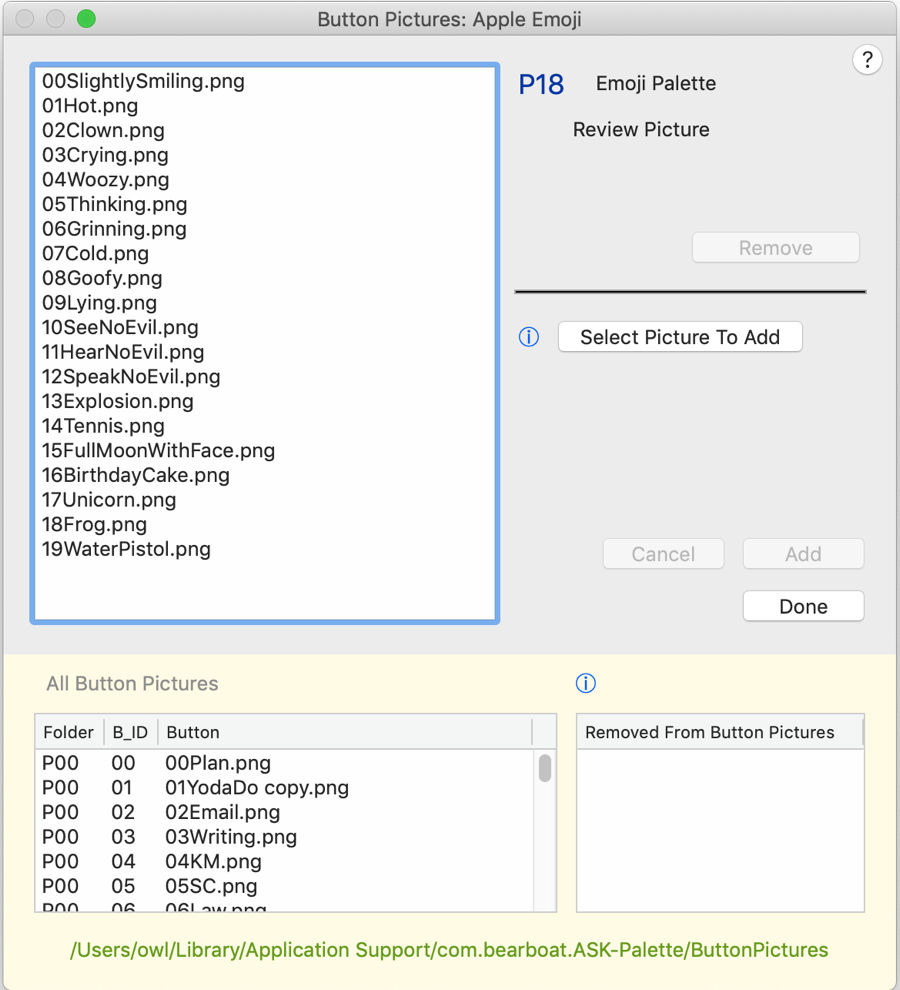Pick 19WaterPistol.png from the list
The image size is (900, 990).
click(x=126, y=549)
